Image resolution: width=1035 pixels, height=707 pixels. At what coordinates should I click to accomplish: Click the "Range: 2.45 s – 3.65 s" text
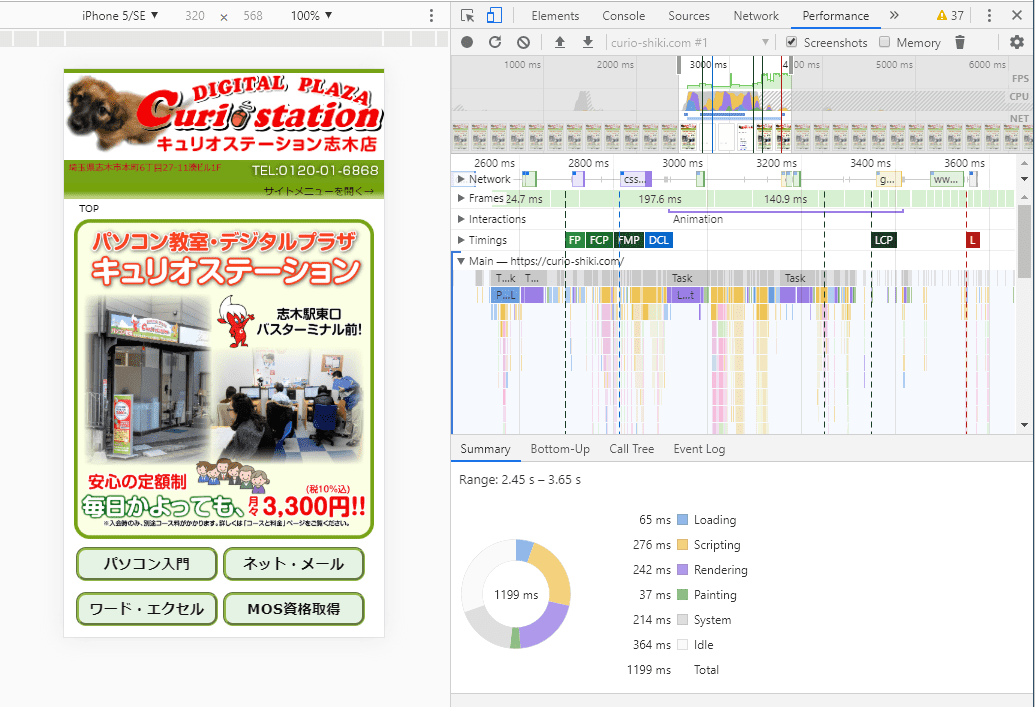point(519,480)
